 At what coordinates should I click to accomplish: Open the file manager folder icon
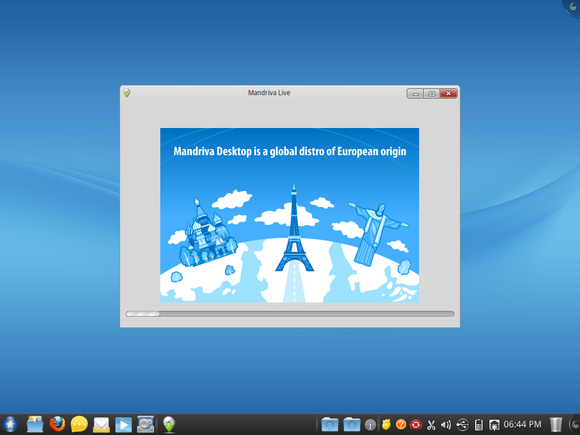(x=35, y=424)
